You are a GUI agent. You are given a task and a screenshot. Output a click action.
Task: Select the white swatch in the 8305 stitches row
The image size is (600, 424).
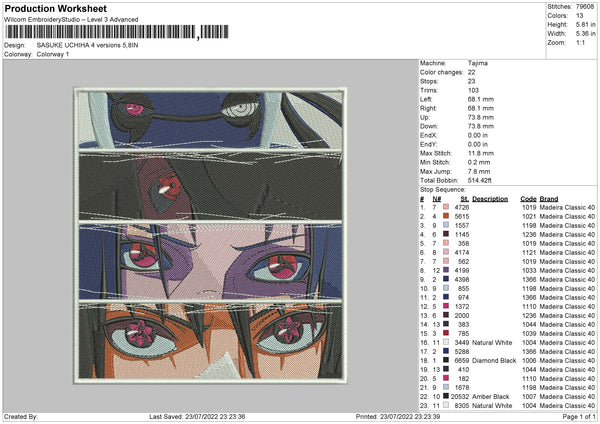pyautogui.click(x=446, y=405)
